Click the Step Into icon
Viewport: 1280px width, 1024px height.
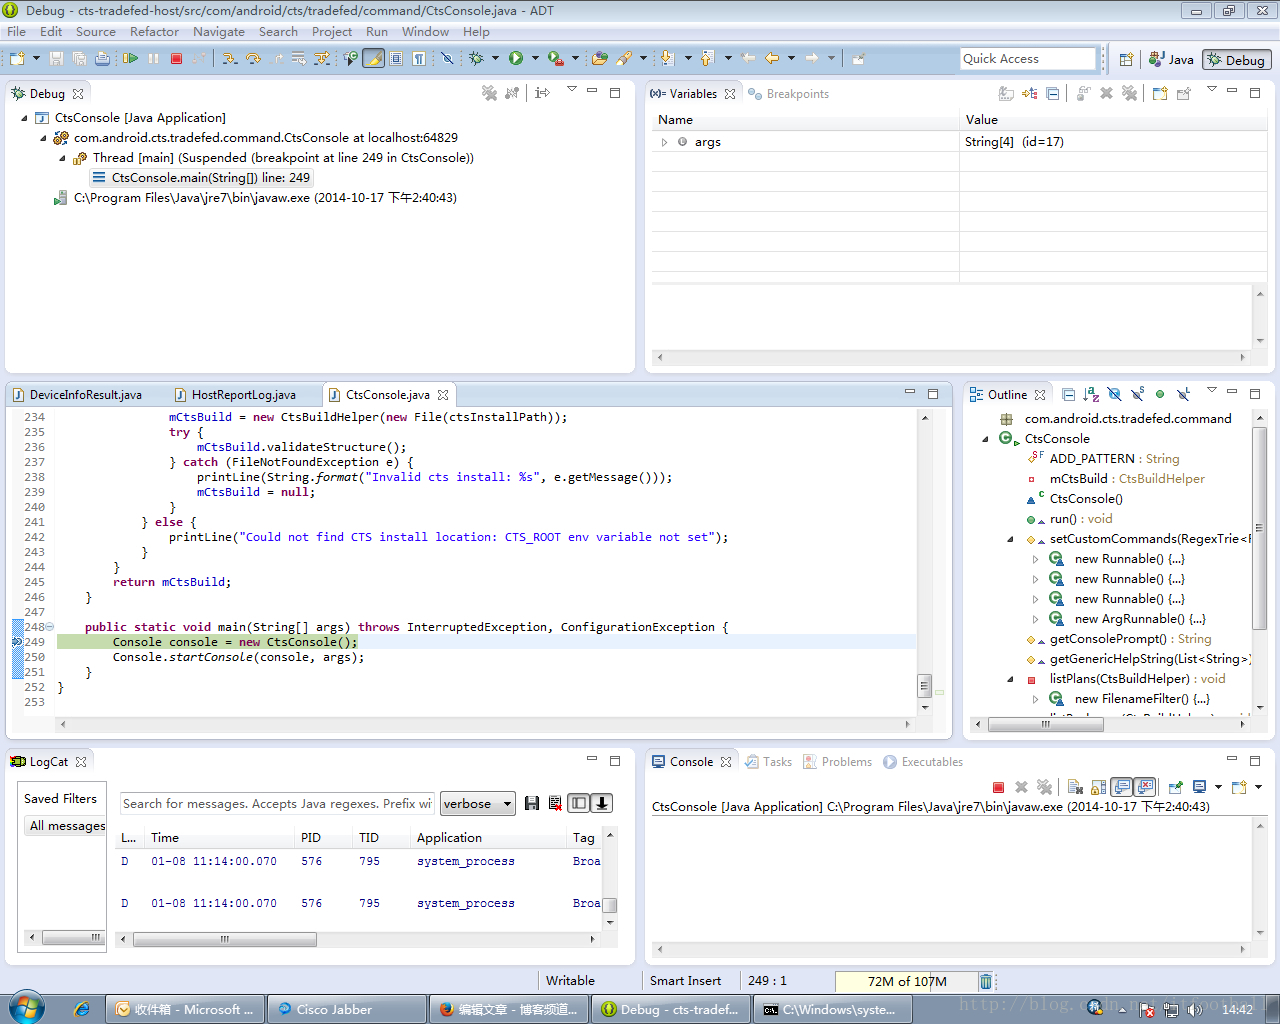click(x=230, y=59)
